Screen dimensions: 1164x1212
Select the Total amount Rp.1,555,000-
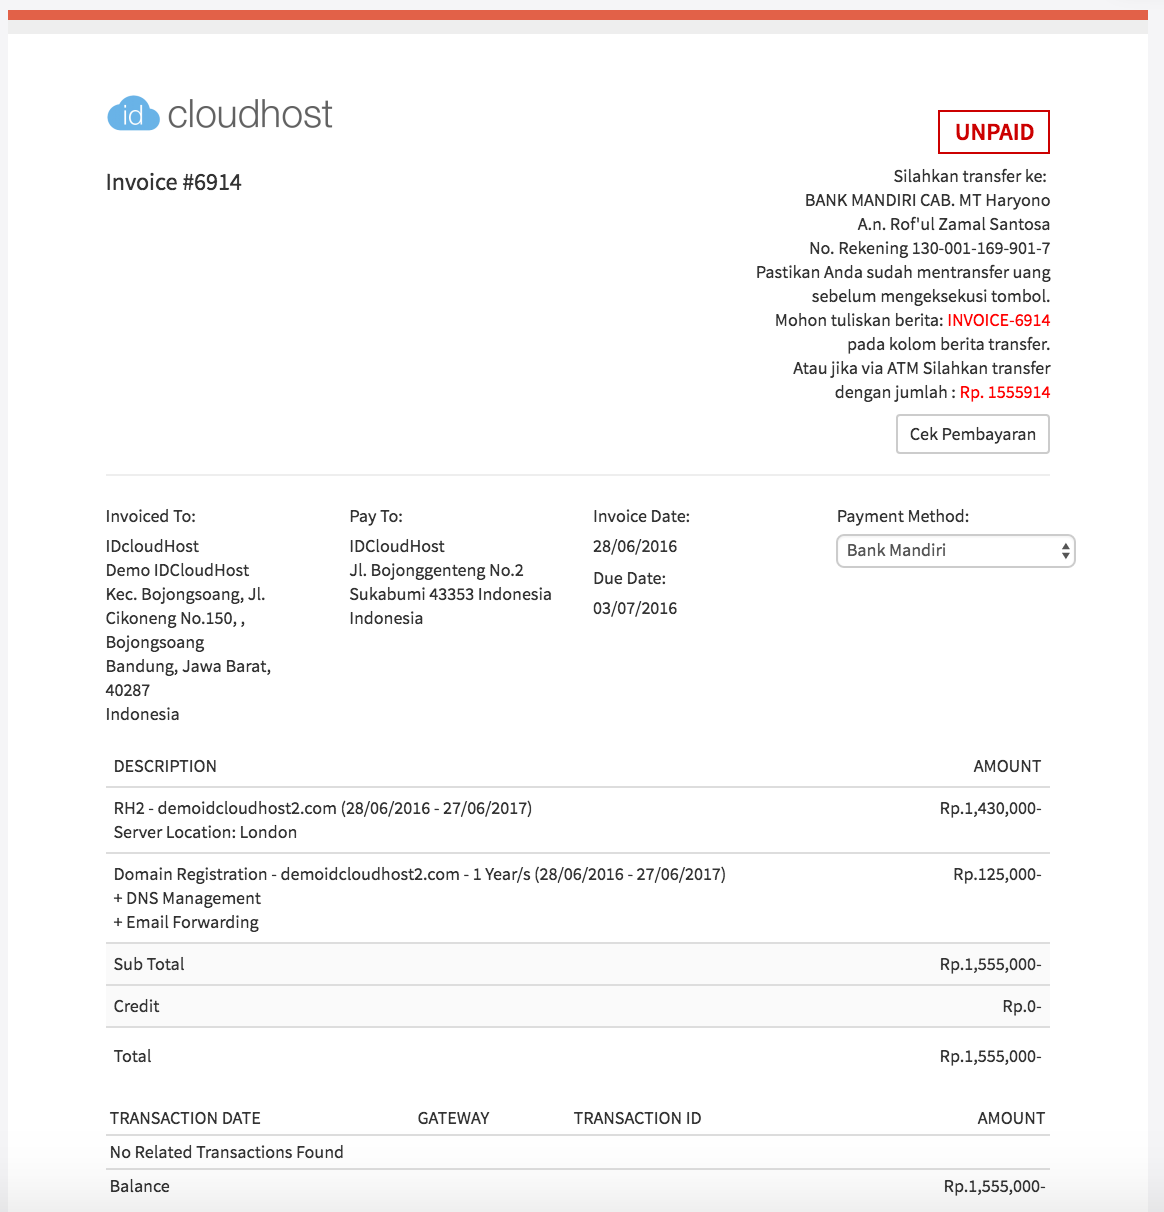tap(989, 1055)
